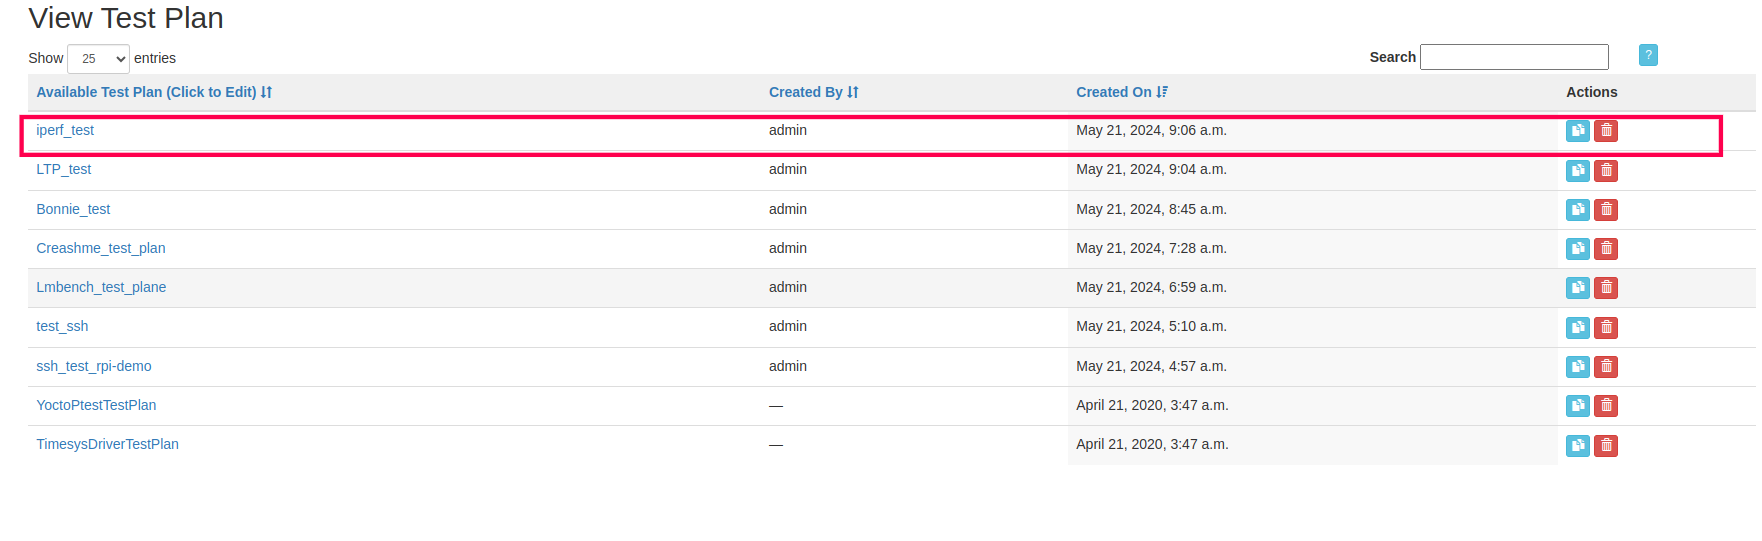Delete the TimesysDriverTestPlan entry
This screenshot has height=541, width=1762.
[x=1606, y=445]
